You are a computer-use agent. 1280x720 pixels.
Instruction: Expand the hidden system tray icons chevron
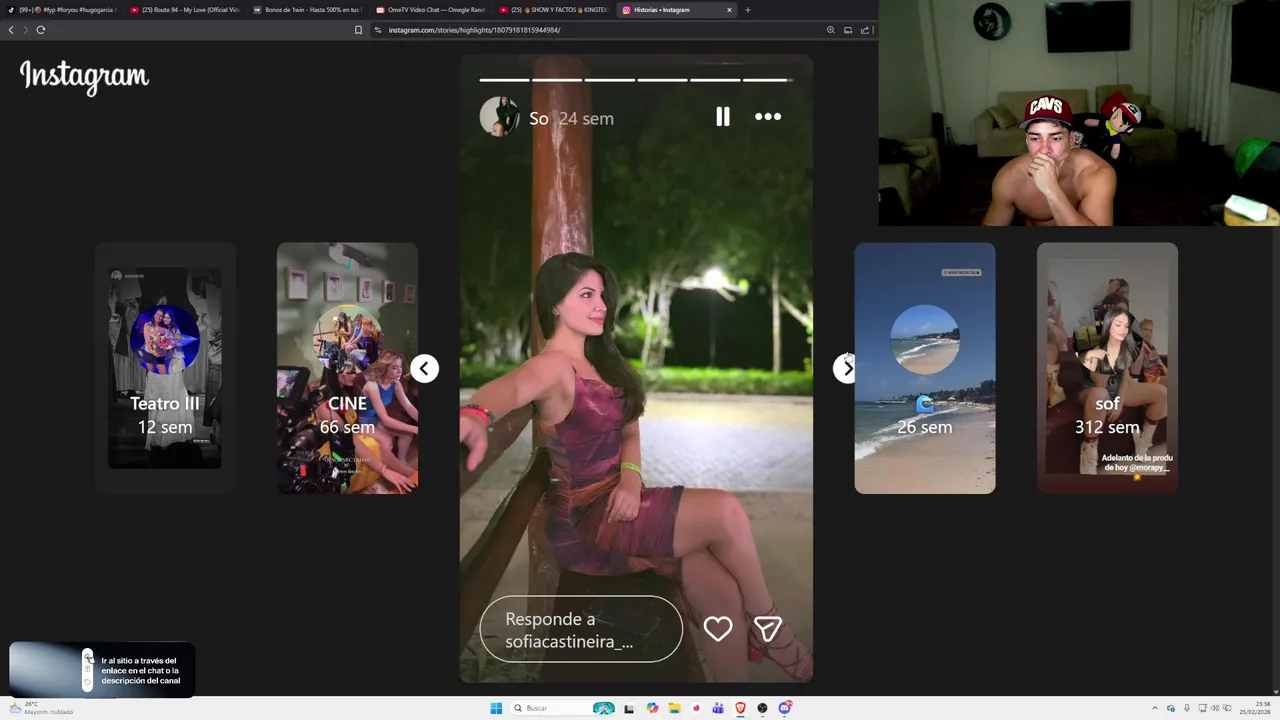[x=1155, y=708]
